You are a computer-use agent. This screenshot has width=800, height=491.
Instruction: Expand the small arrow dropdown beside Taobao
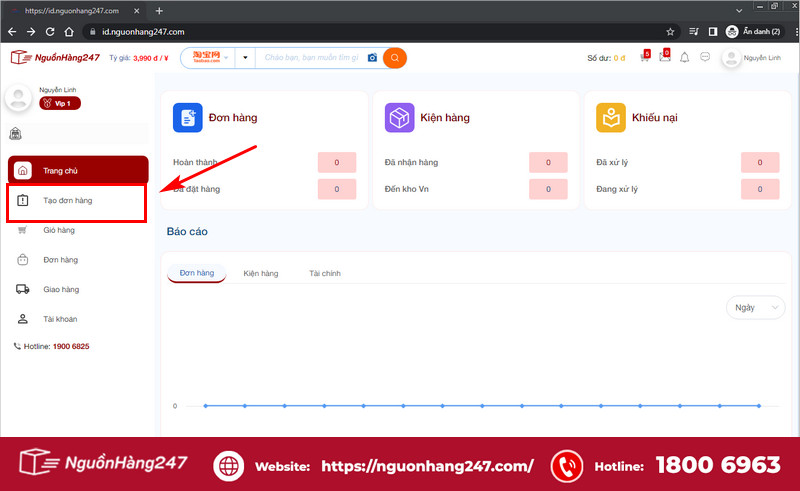click(x=245, y=58)
